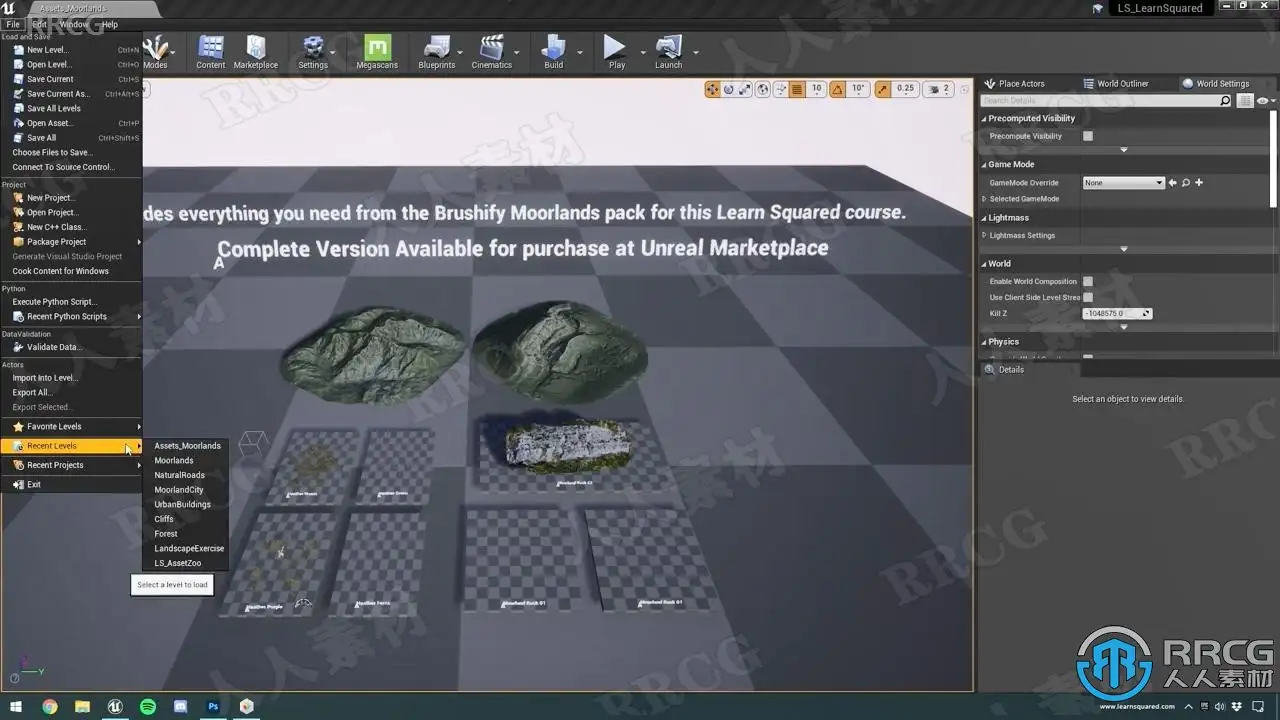Open the GameMode Override dropdown
1280x720 pixels.
(x=1124, y=183)
